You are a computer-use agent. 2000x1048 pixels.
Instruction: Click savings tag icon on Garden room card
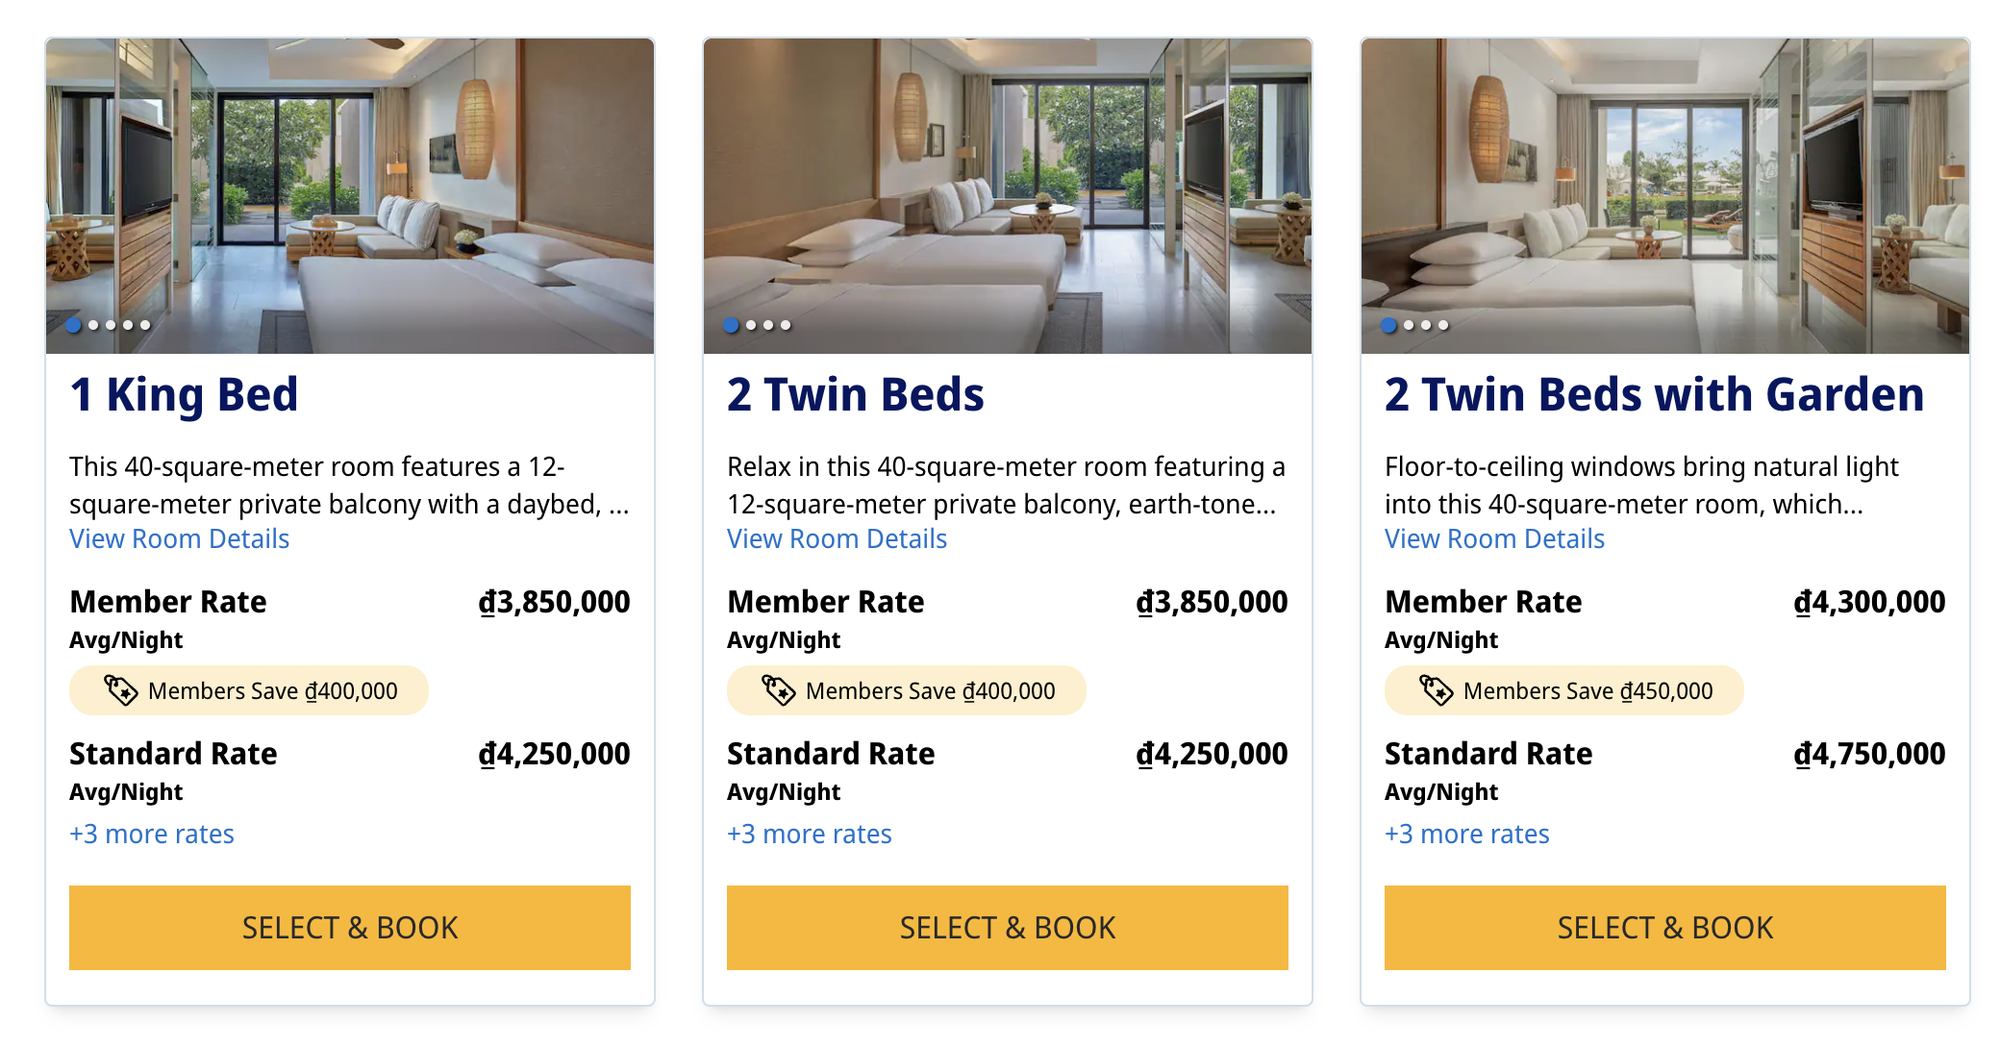tap(1437, 690)
